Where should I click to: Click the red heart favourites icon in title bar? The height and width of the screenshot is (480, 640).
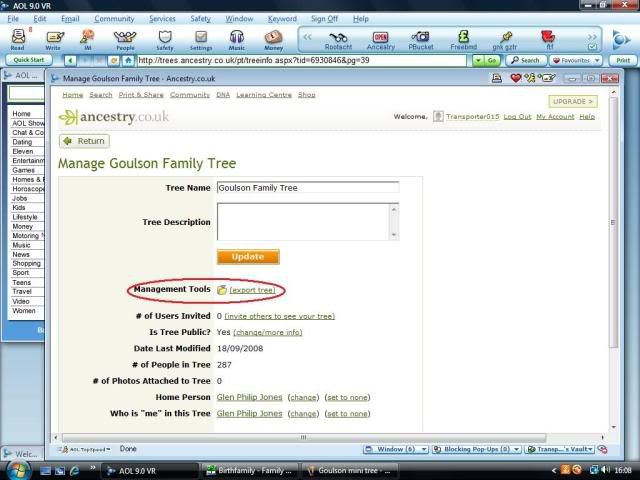[516, 78]
